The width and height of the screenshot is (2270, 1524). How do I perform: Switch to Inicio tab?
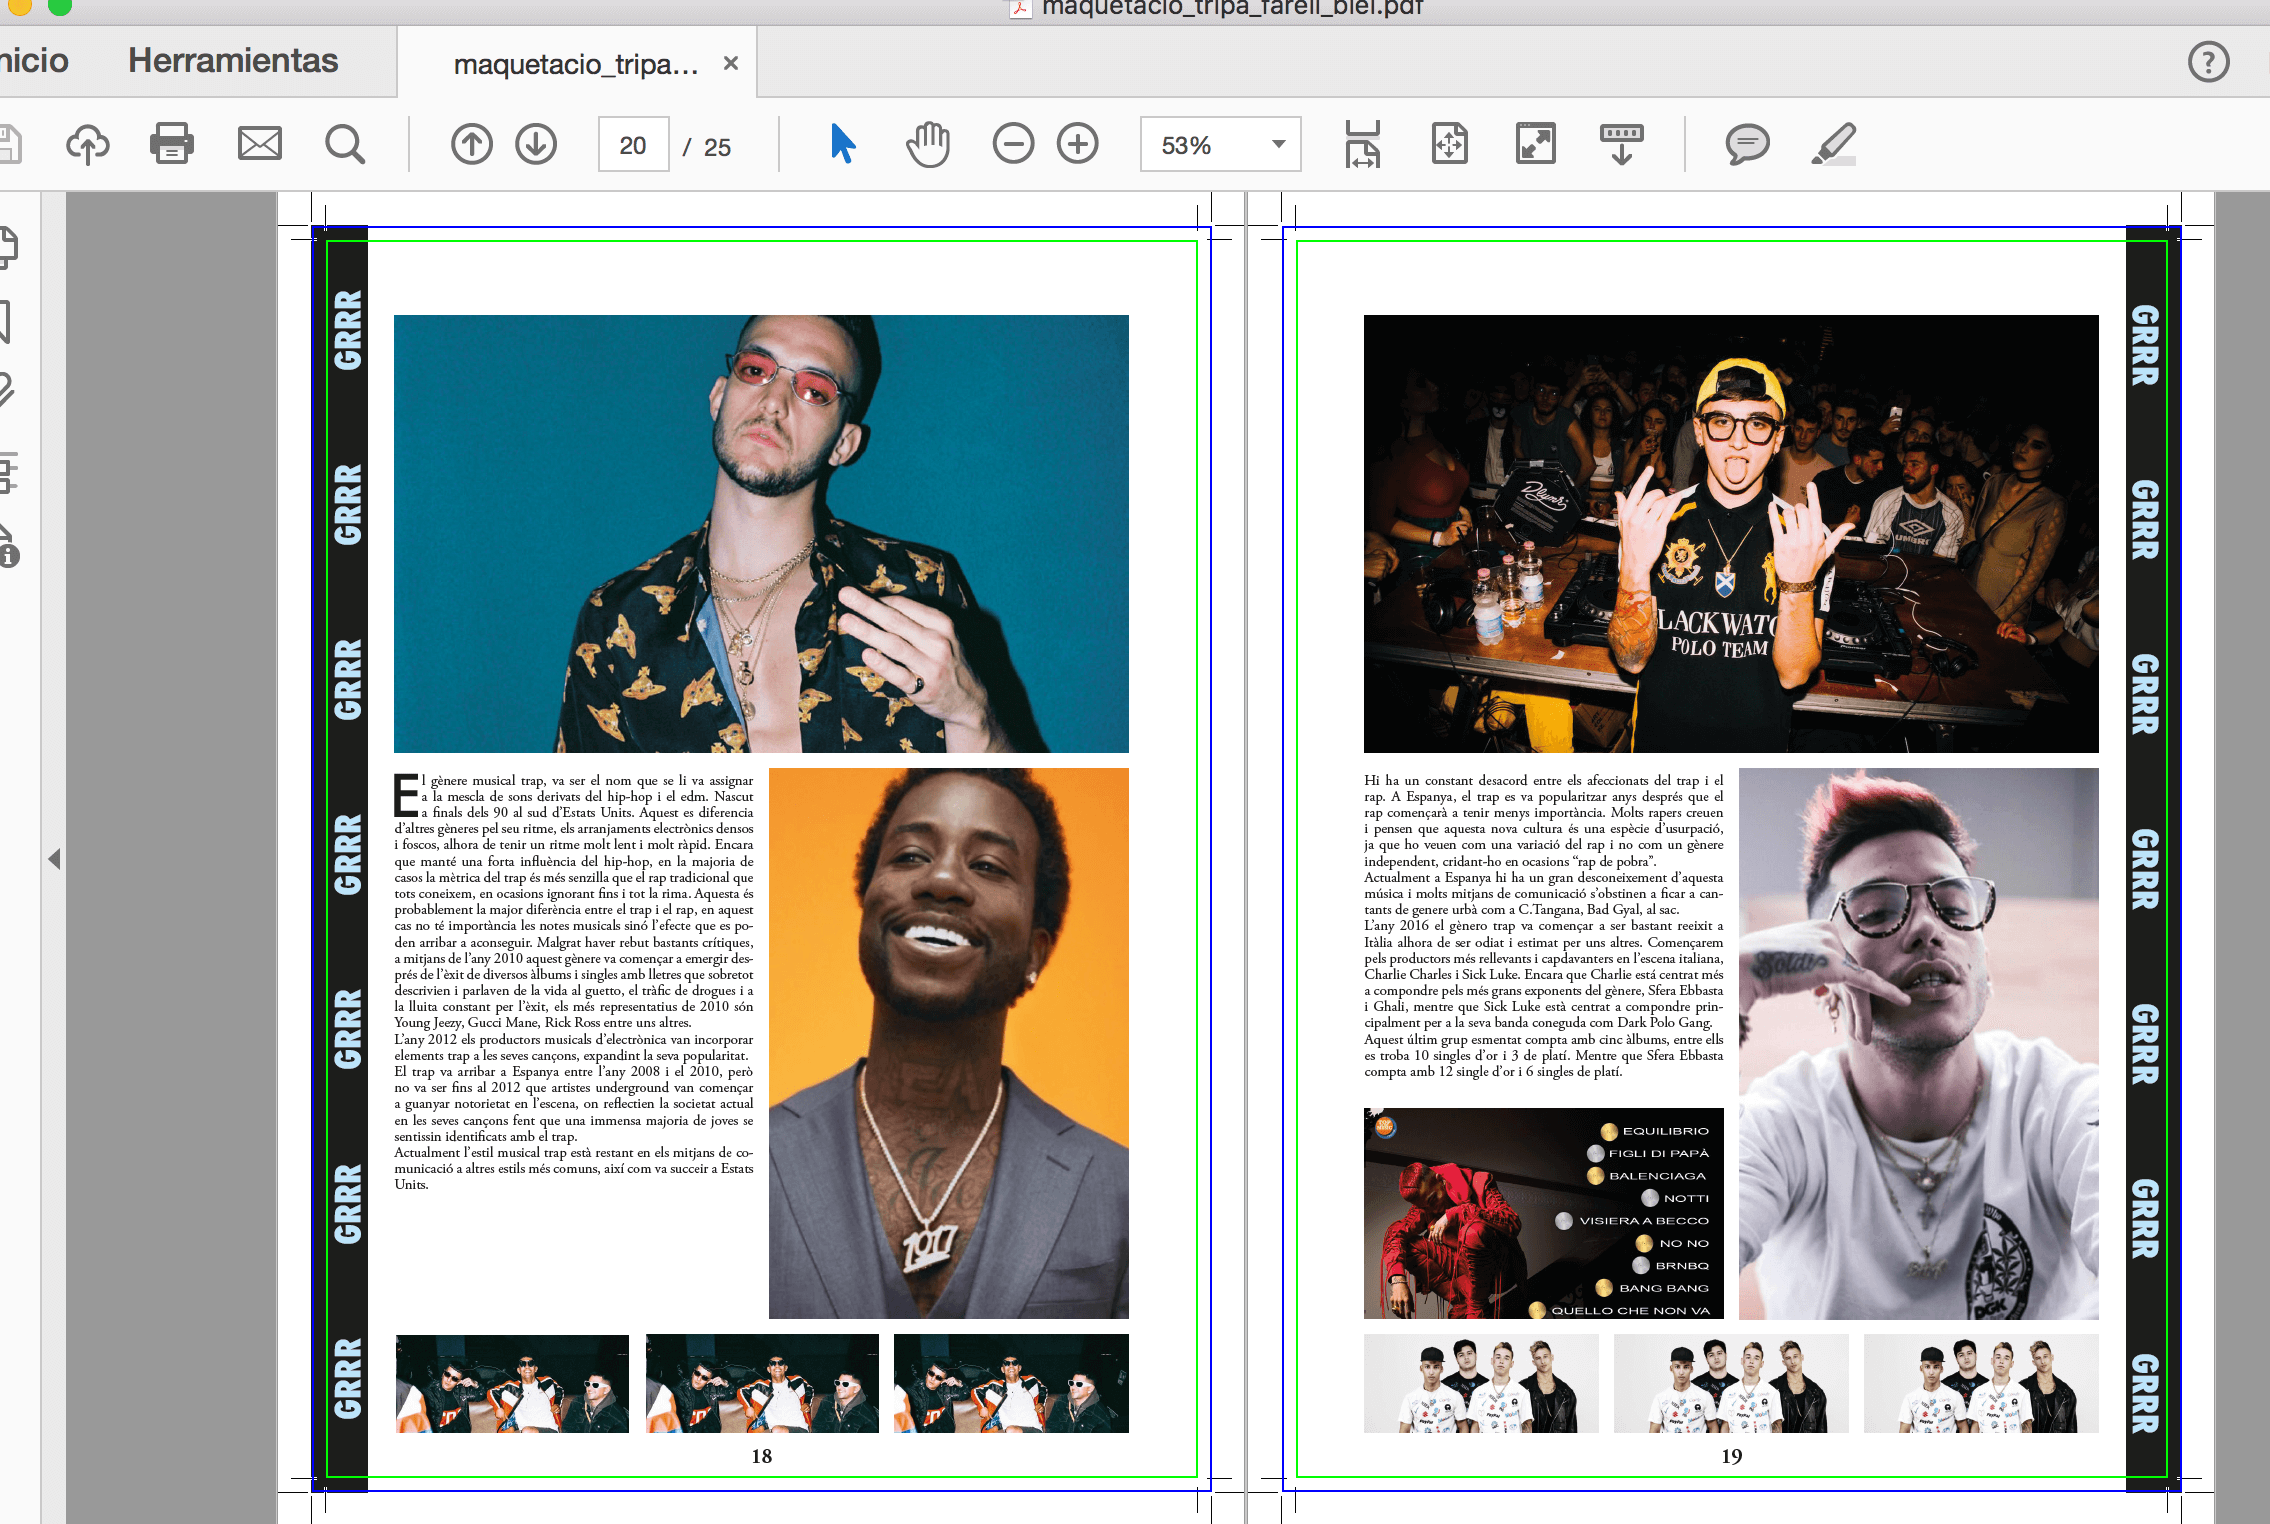[x=34, y=60]
